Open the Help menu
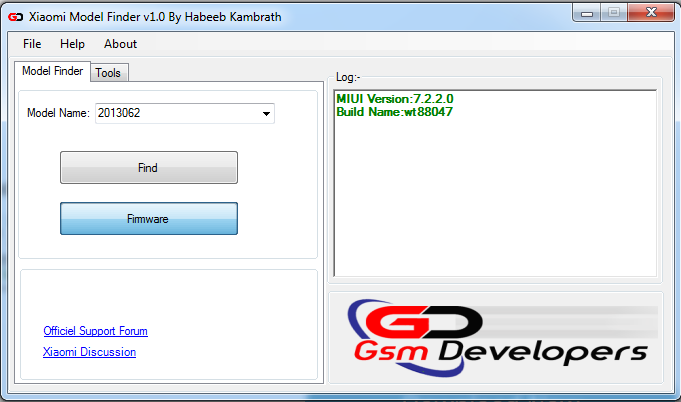Image resolution: width=681 pixels, height=402 pixels. 72,44
